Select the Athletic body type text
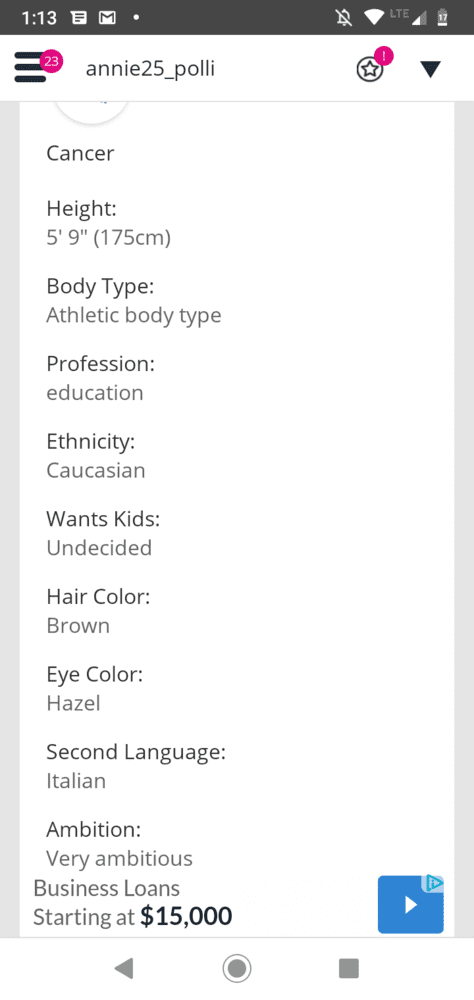This screenshot has height=1000, width=474. point(134,315)
